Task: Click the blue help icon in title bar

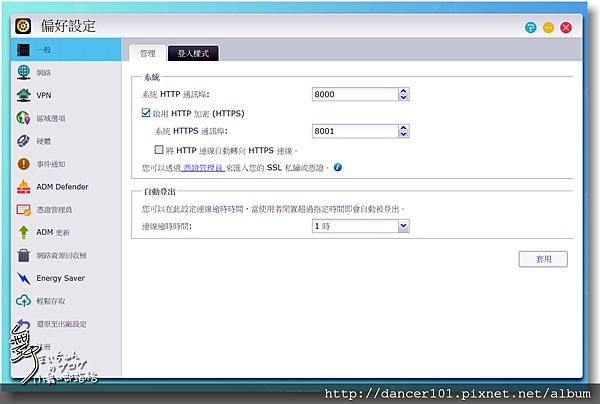Action: pyautogui.click(x=531, y=28)
